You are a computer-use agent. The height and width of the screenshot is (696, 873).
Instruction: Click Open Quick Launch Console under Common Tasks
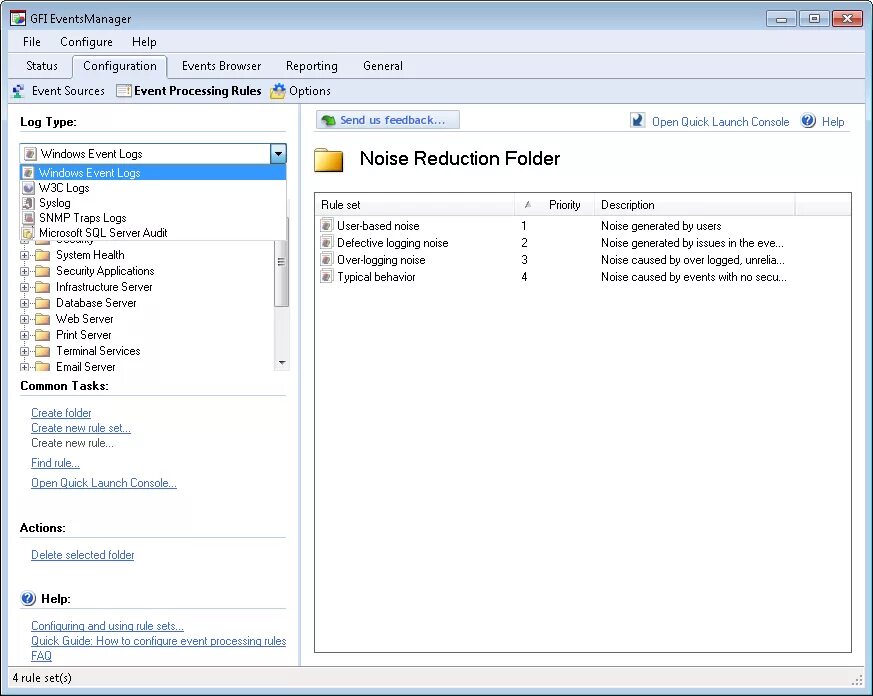(x=104, y=483)
